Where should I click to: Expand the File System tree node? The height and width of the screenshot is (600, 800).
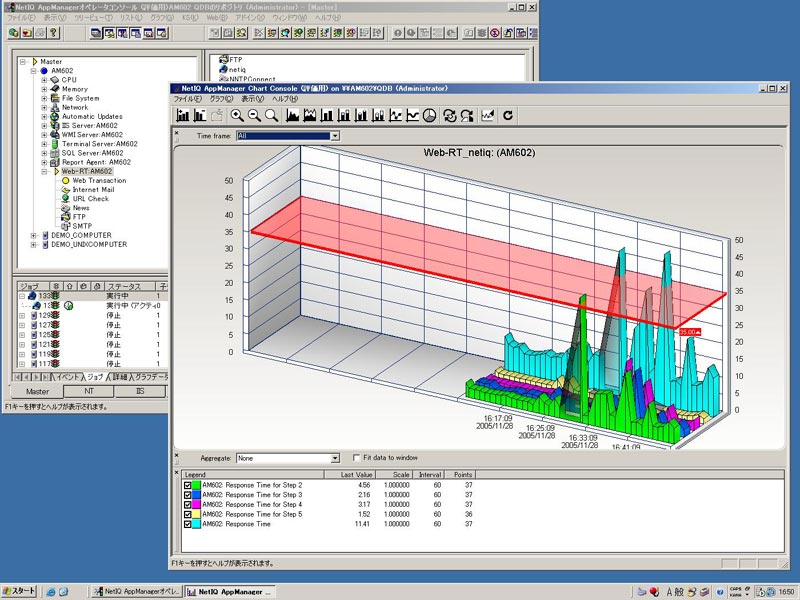(44, 98)
